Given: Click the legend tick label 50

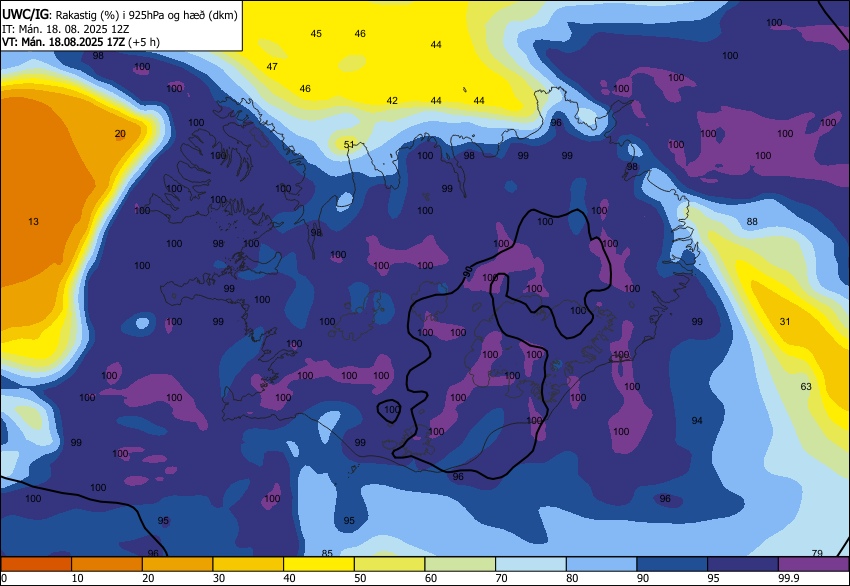Looking at the screenshot, I should [360, 578].
